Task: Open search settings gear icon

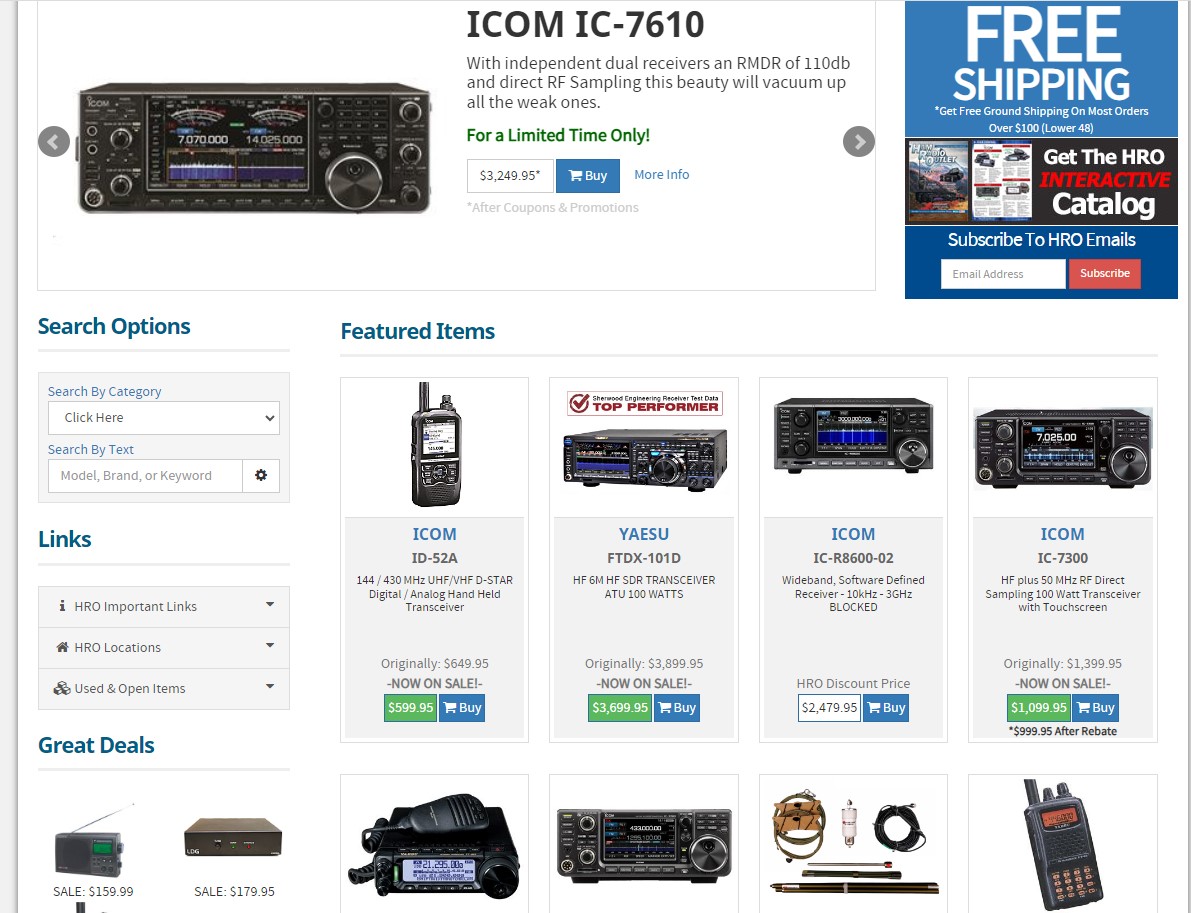Action: tap(261, 475)
